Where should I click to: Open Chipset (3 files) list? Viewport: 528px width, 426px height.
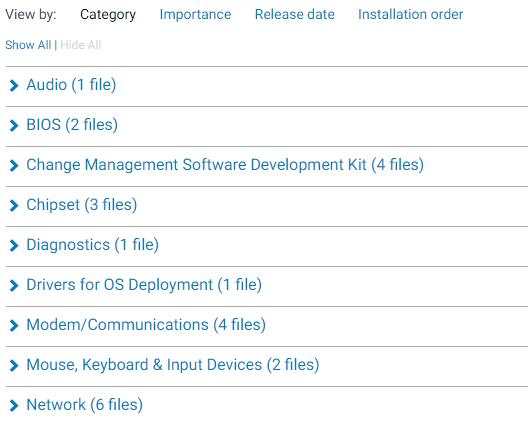point(81,205)
